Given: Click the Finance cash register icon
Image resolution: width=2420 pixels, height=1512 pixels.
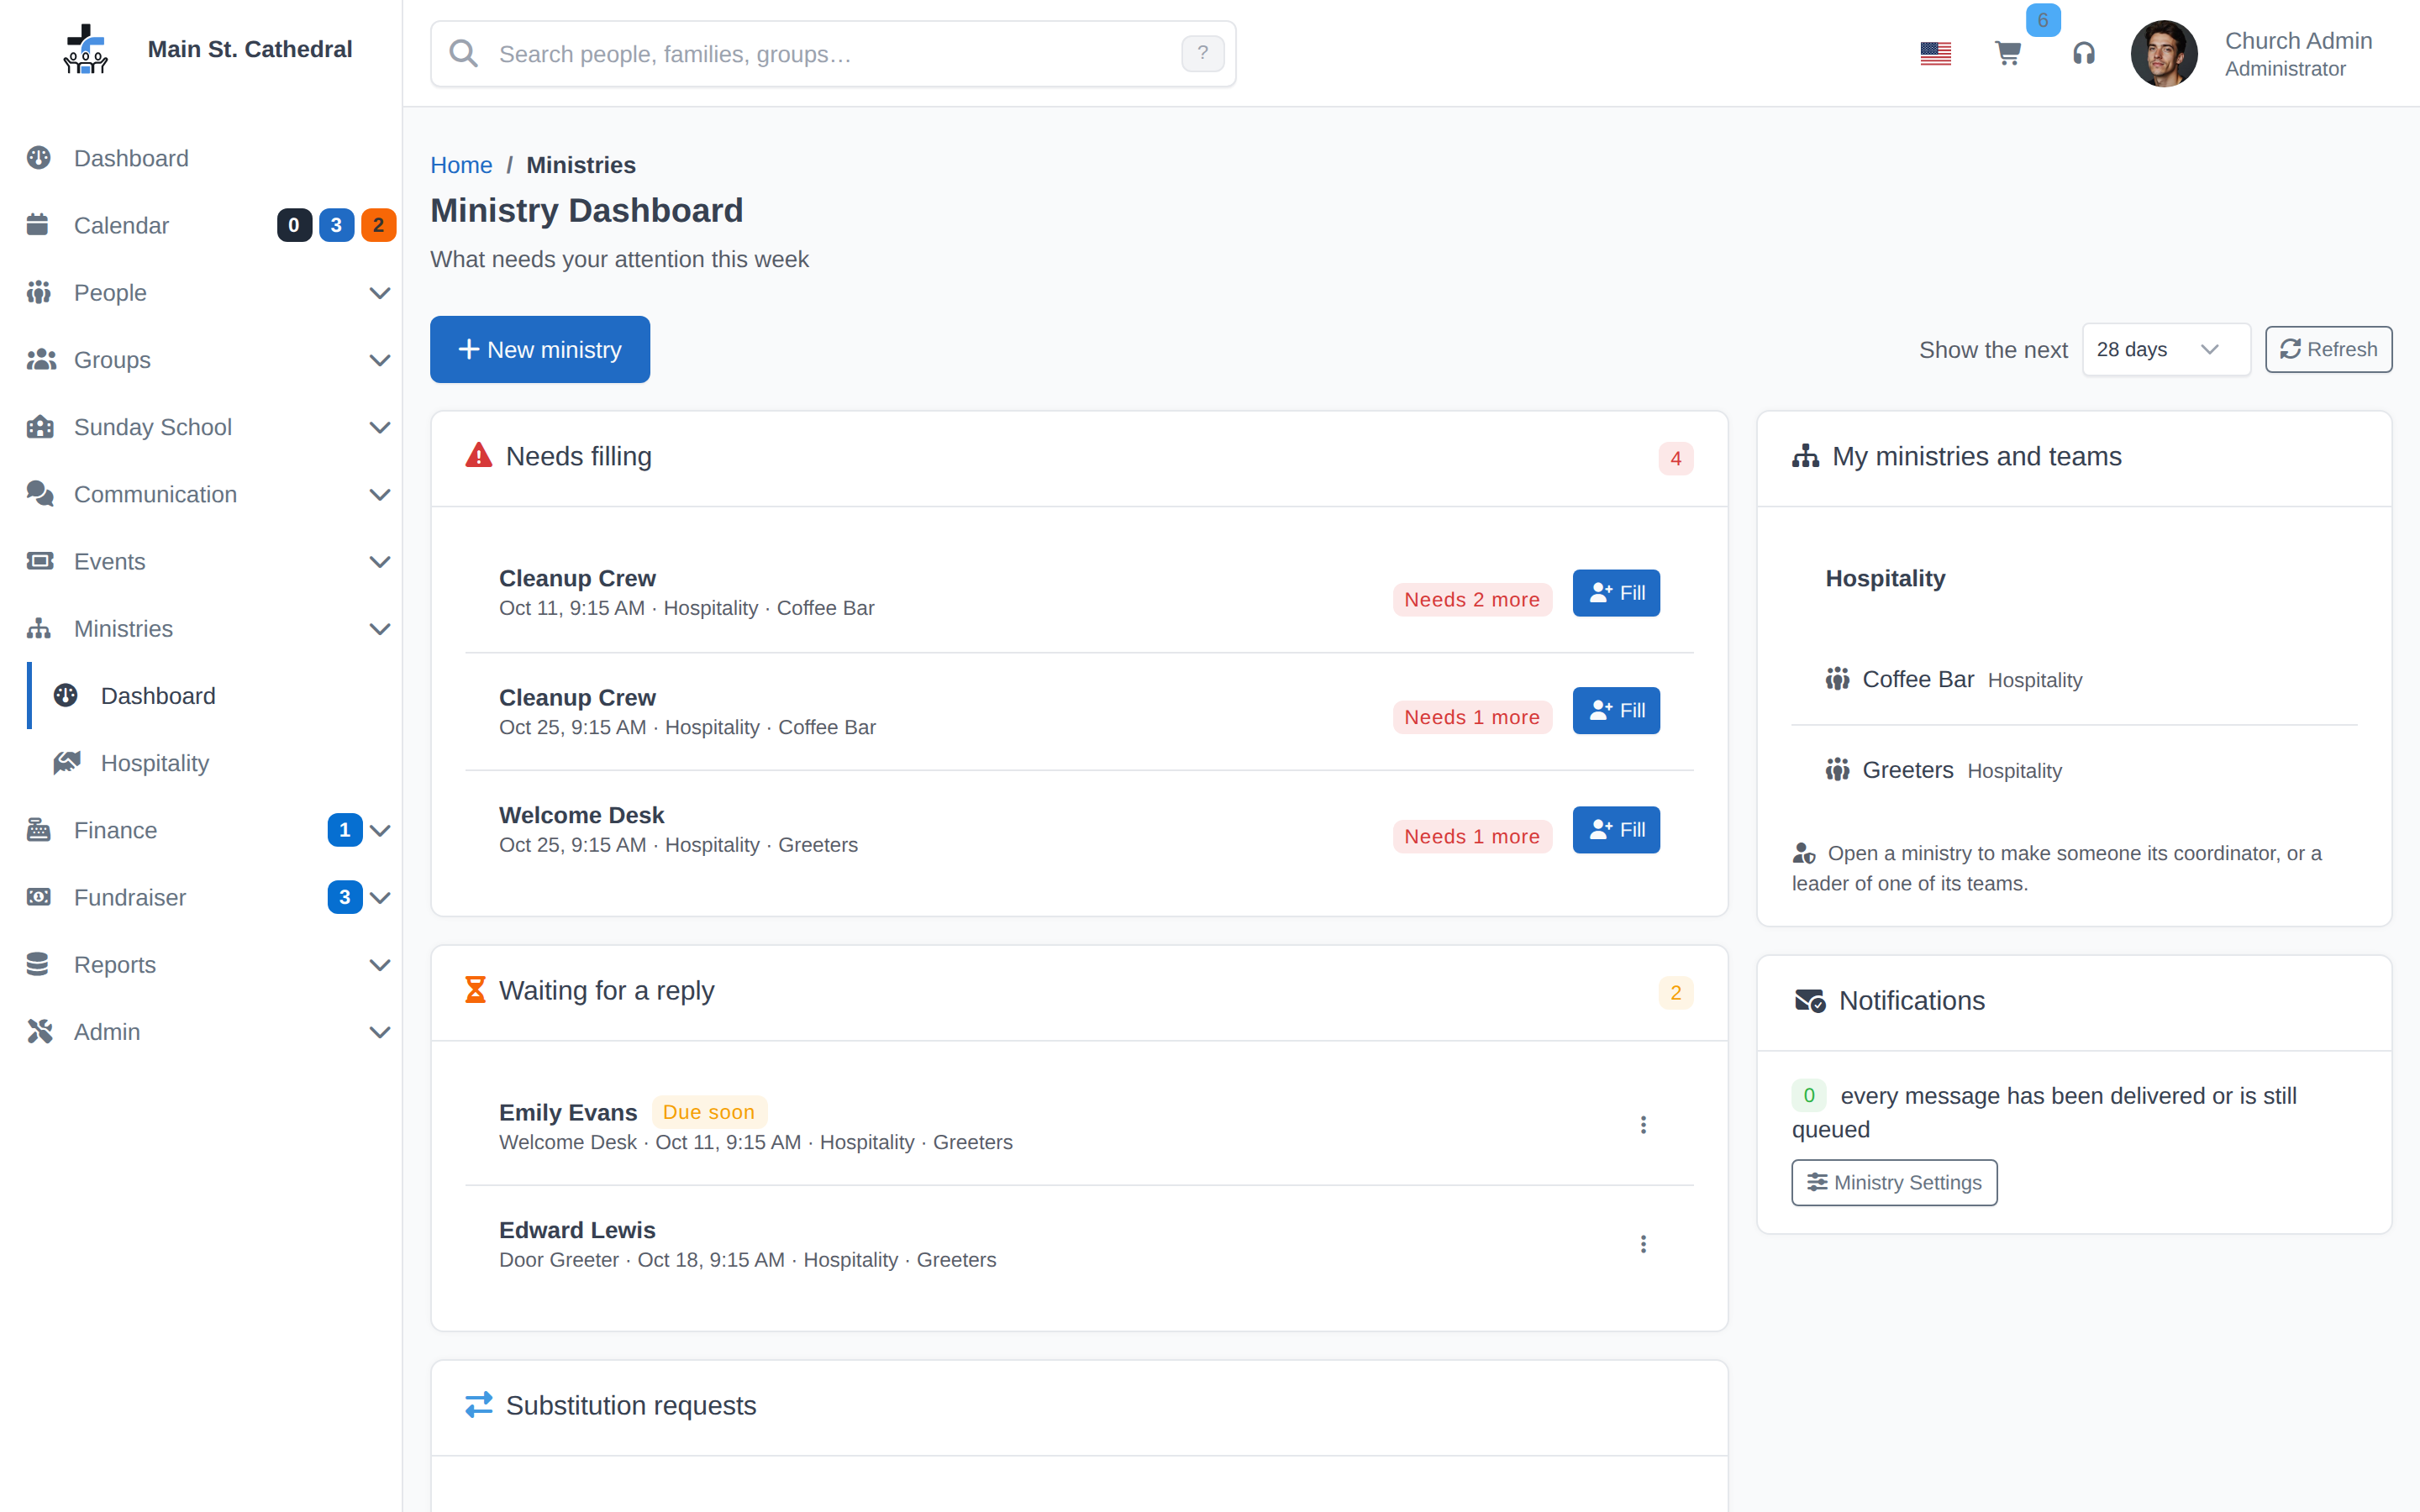Looking at the screenshot, I should 39,829.
